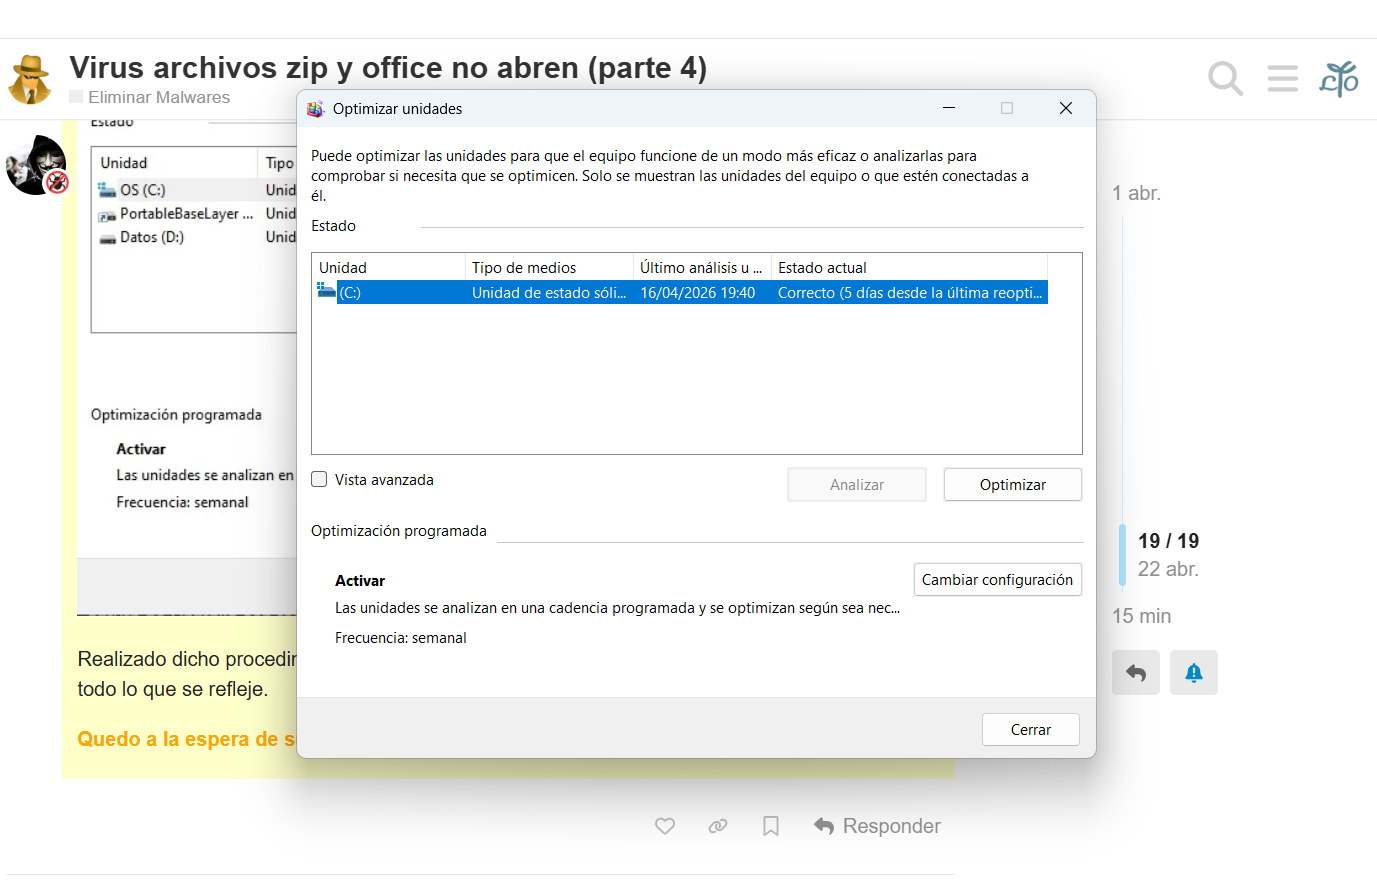Click the Estado actual column header

click(x=909, y=268)
